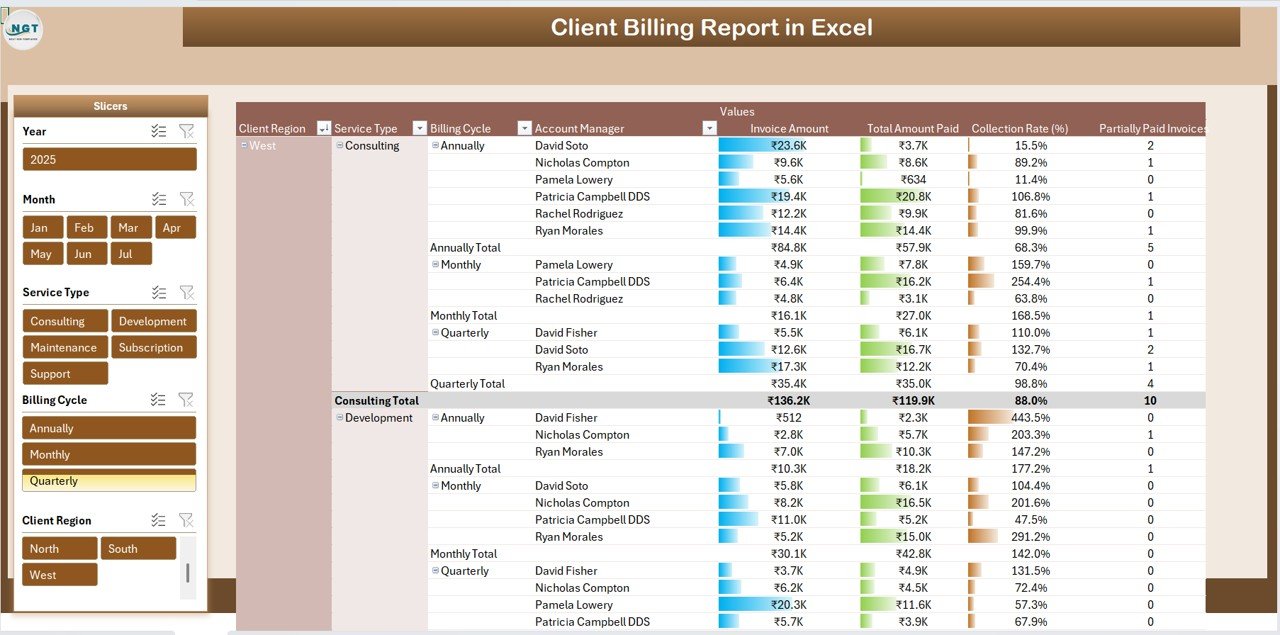Viewport: 1280px width, 635px height.
Task: Collapse the Development service type group
Action: point(339,418)
